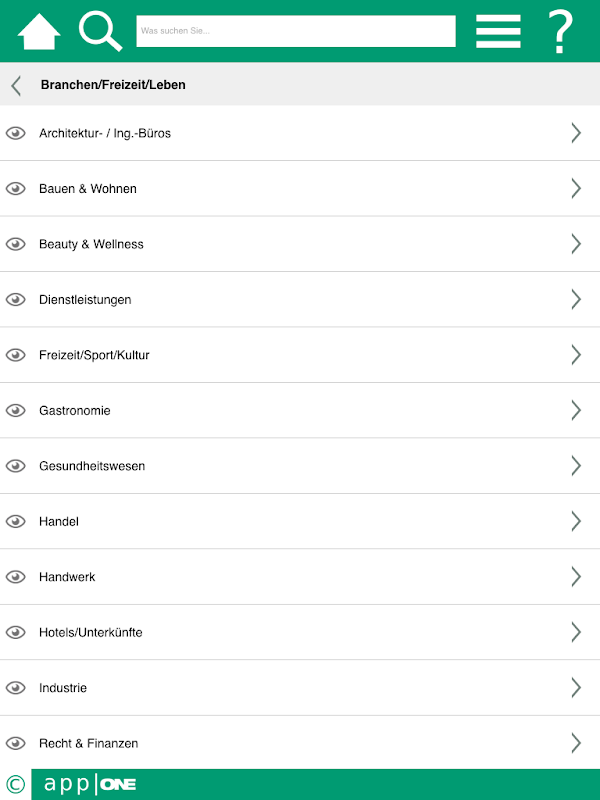Go back using the left chevron
The height and width of the screenshot is (800, 600).
click(16, 85)
